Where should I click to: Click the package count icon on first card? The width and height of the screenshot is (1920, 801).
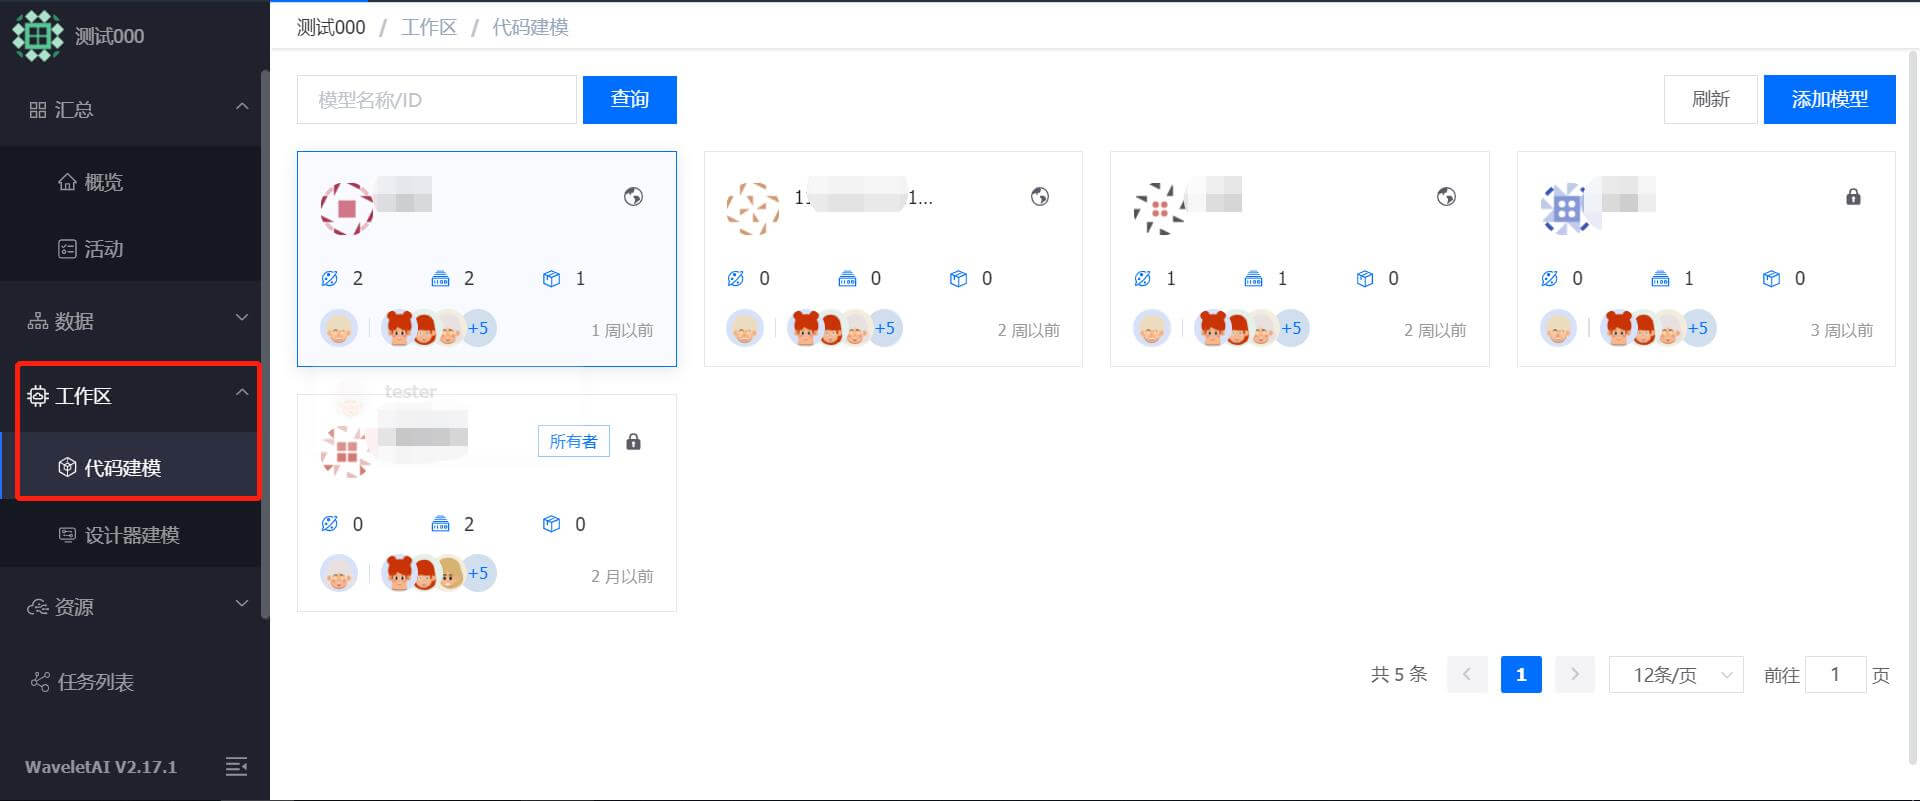551,279
